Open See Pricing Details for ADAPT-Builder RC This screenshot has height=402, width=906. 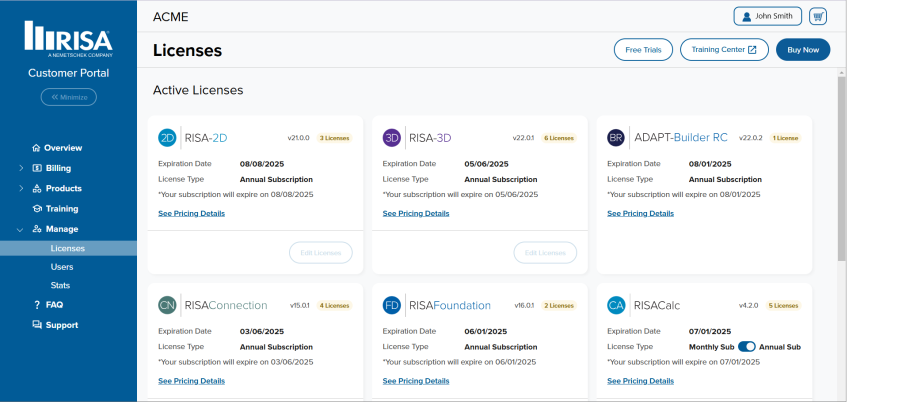[640, 213]
